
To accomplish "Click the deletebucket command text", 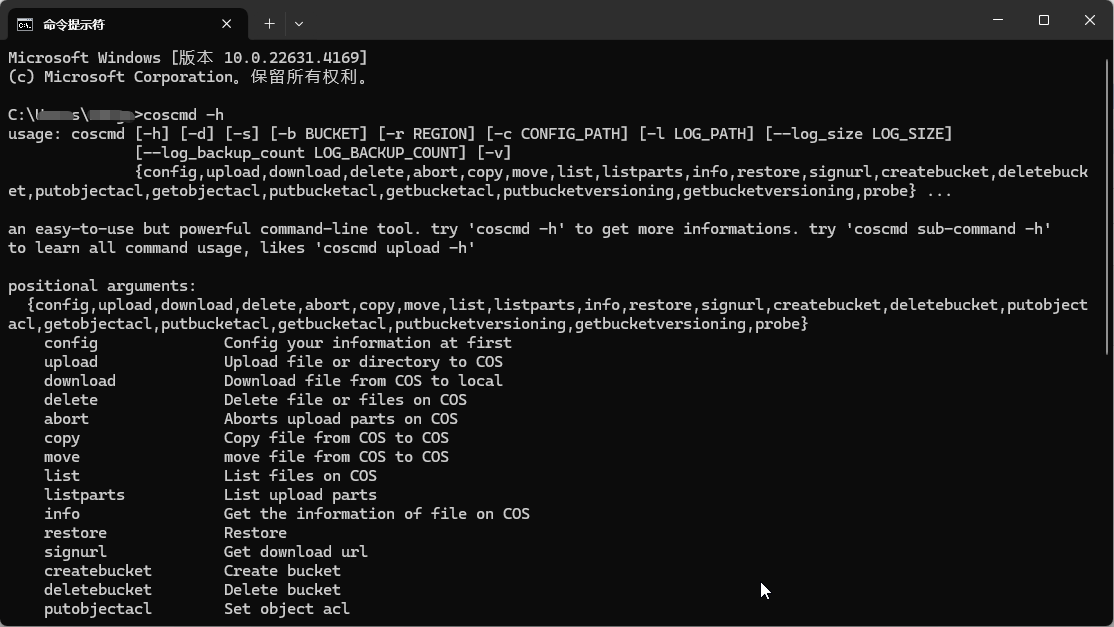I will point(97,589).
